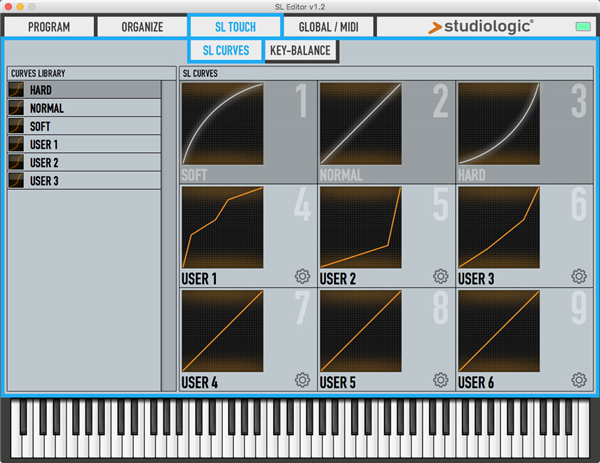Click the SOFT curve icon in library
The image size is (600, 463).
pyautogui.click(x=16, y=126)
